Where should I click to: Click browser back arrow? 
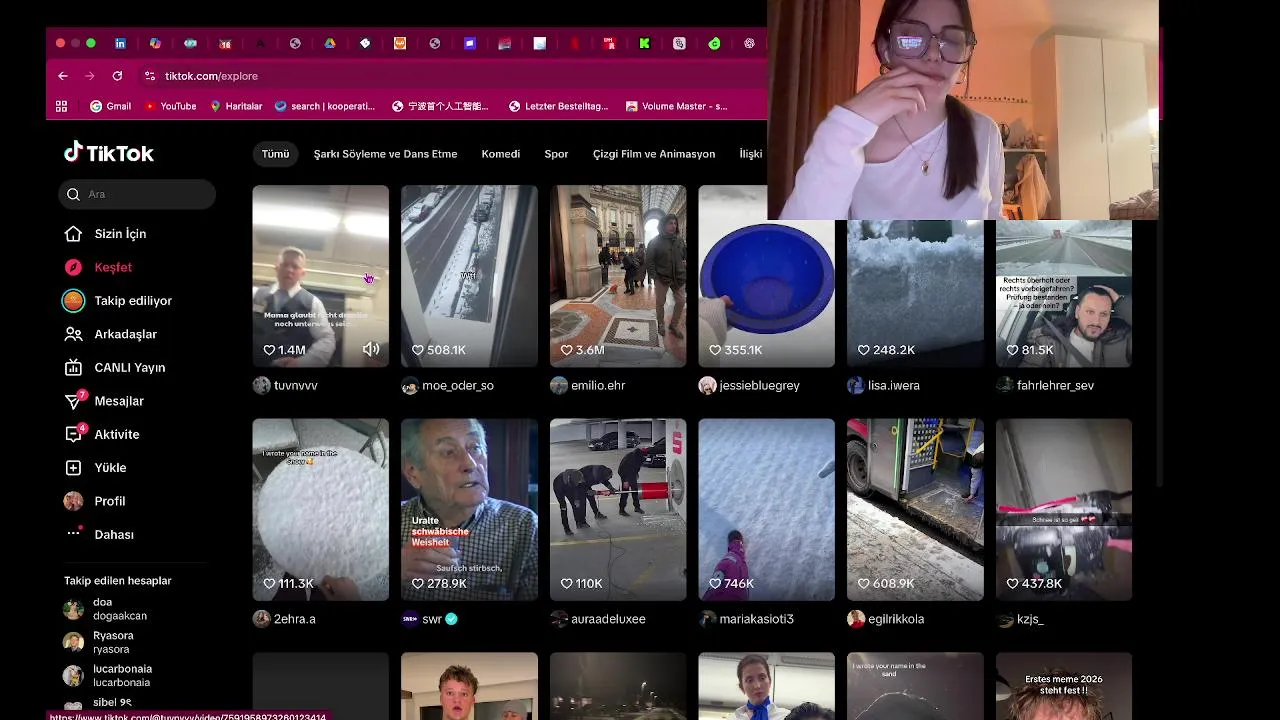click(63, 76)
